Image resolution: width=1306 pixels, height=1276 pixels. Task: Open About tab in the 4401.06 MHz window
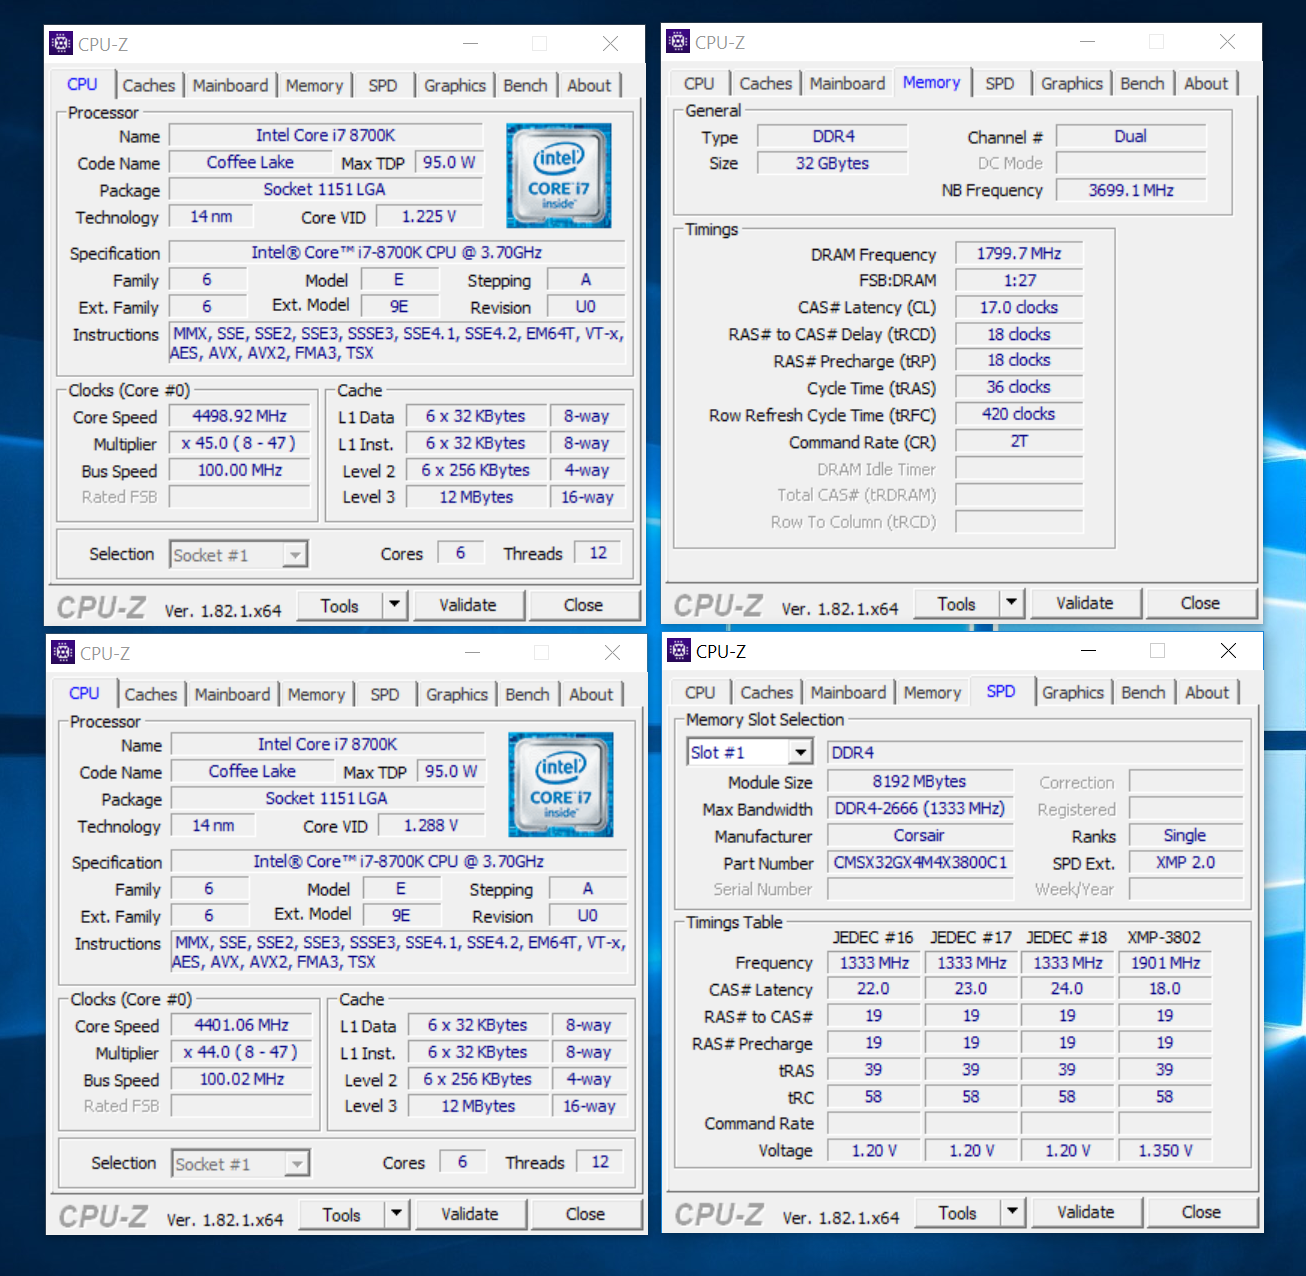591,694
